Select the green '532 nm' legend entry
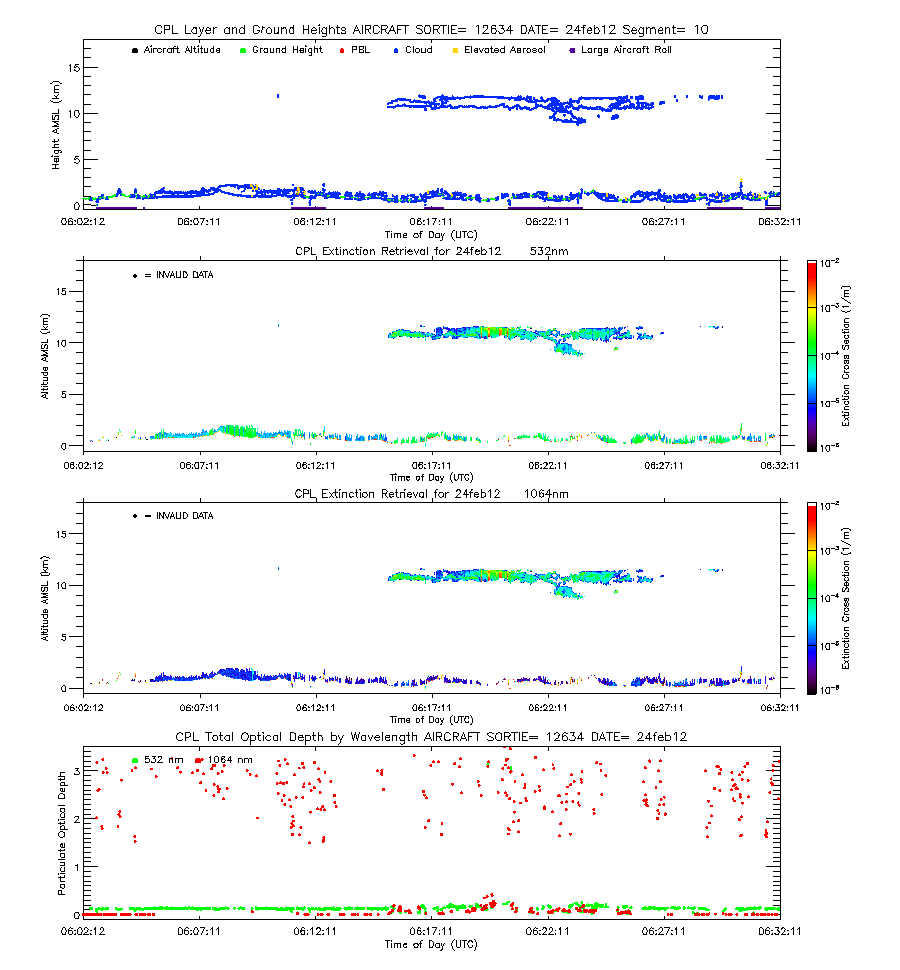900x970 pixels. (158, 760)
